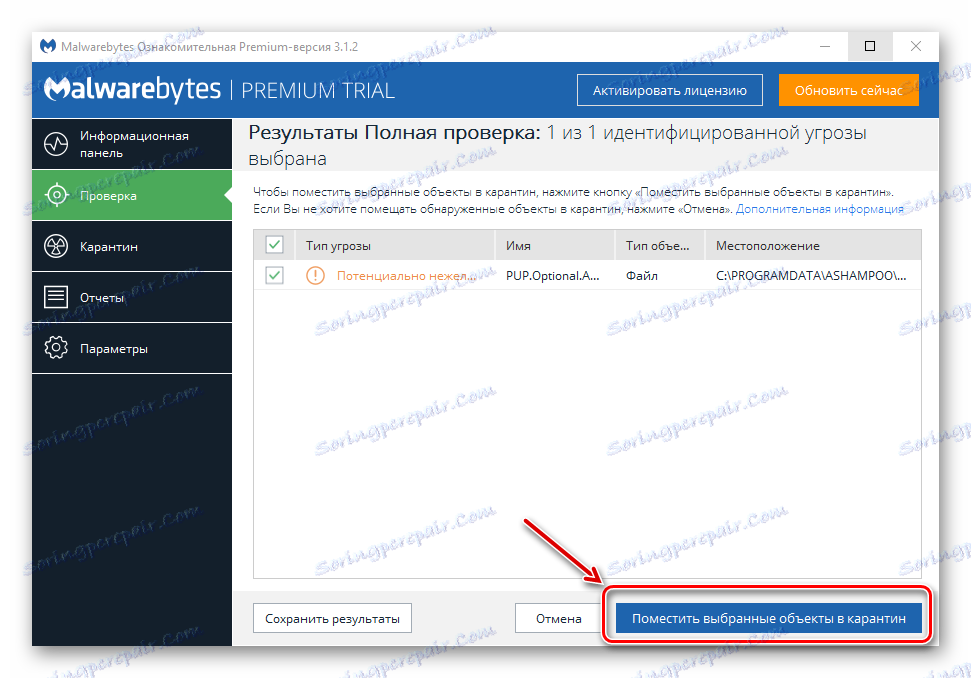Image resolution: width=971 pixels, height=678 pixels.
Task: Click Активировать лицензию button
Action: pyautogui.click(x=669, y=90)
